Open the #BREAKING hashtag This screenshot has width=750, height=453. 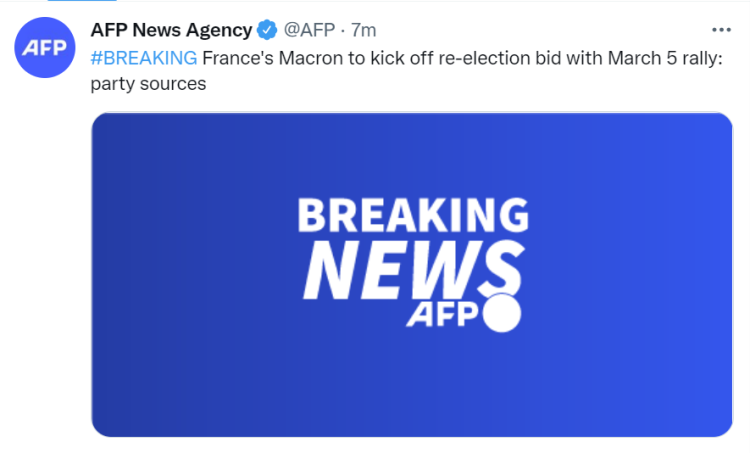point(143,56)
